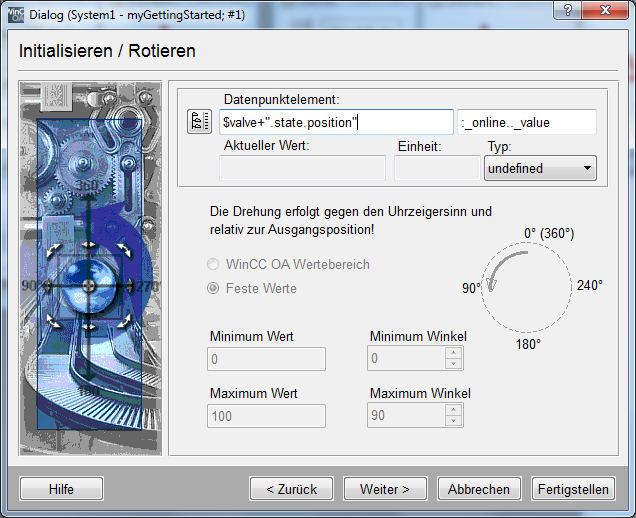
Task: Select the WinCC OA Wertebereich option
Action: (x=212, y=265)
